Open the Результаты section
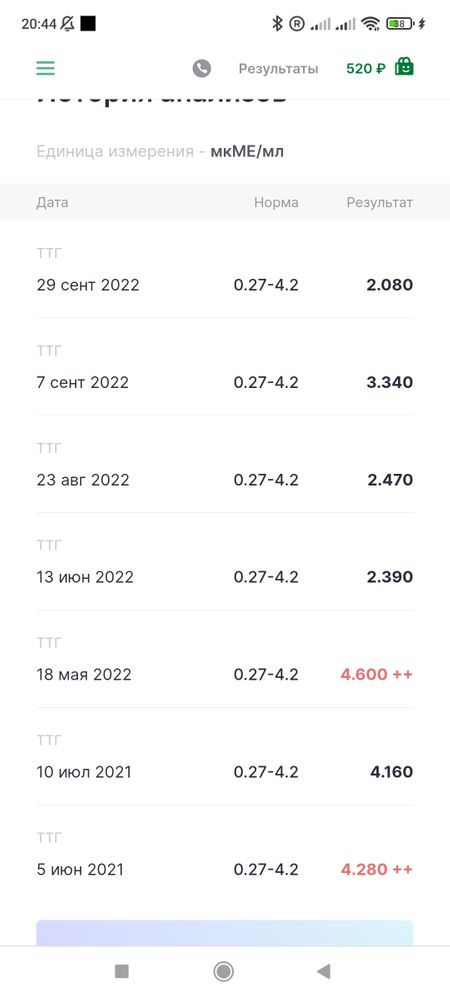The image size is (450, 1000). pos(278,69)
